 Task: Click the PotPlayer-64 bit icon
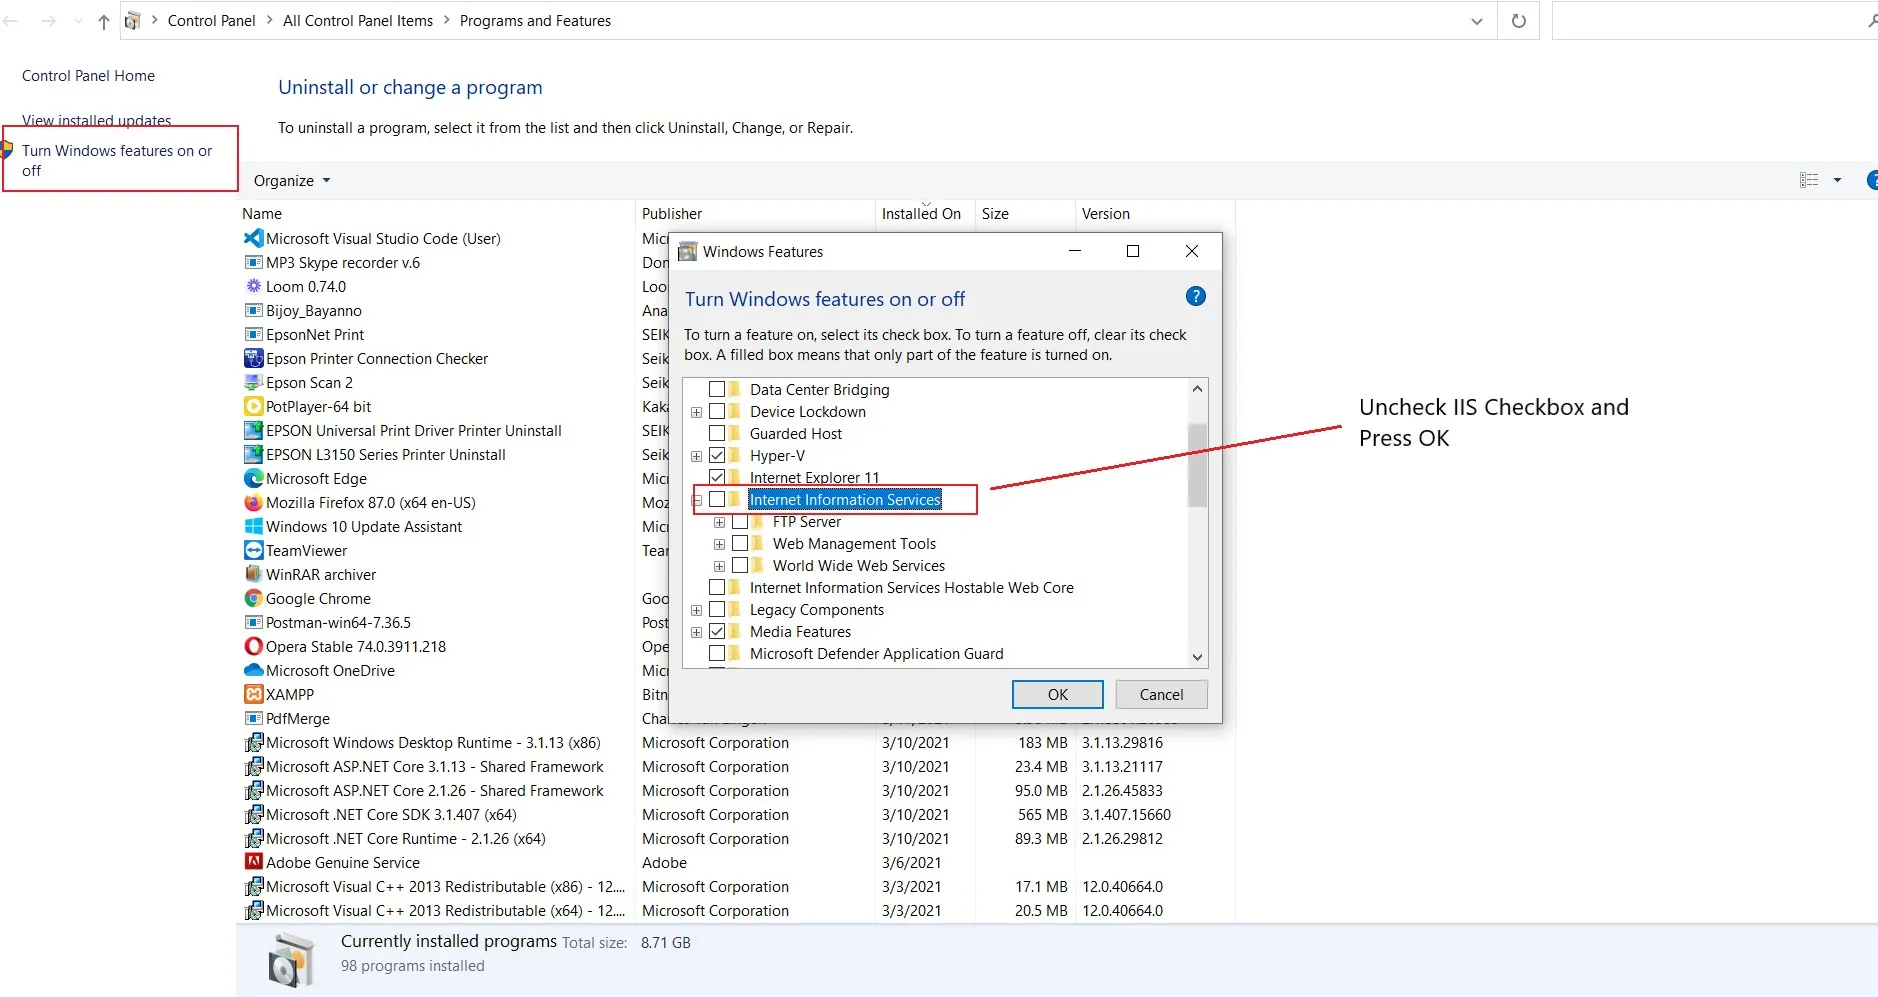point(253,406)
